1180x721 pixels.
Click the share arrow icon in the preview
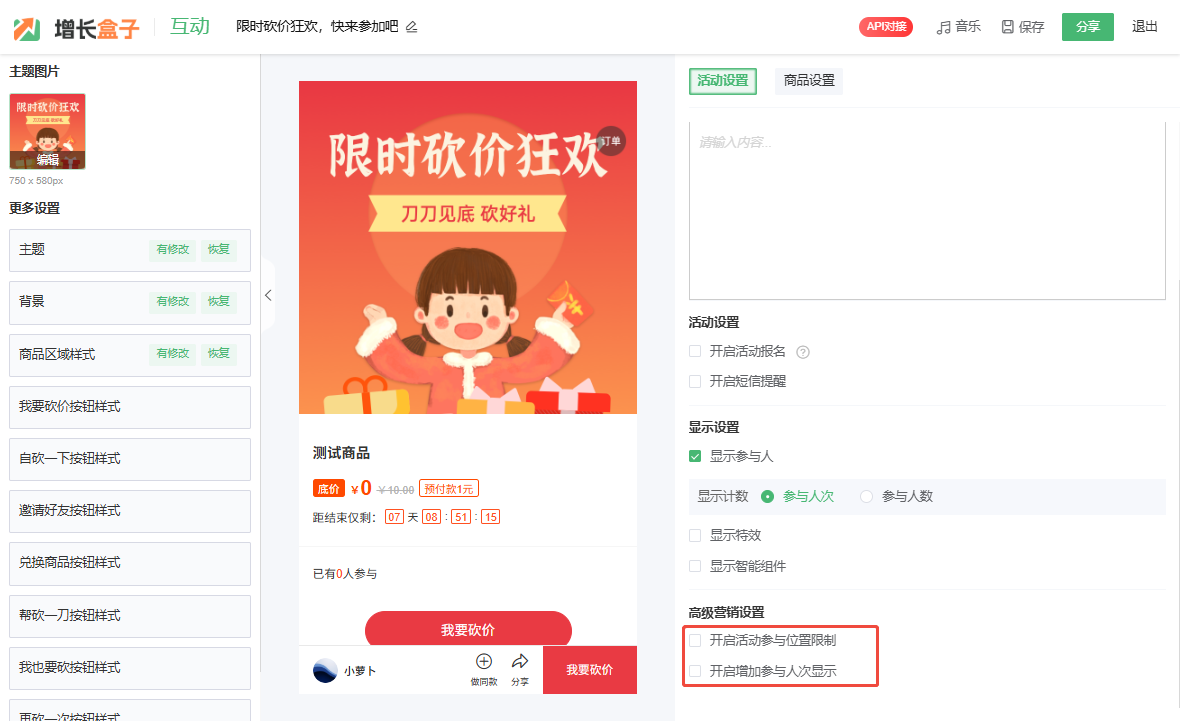[520, 662]
